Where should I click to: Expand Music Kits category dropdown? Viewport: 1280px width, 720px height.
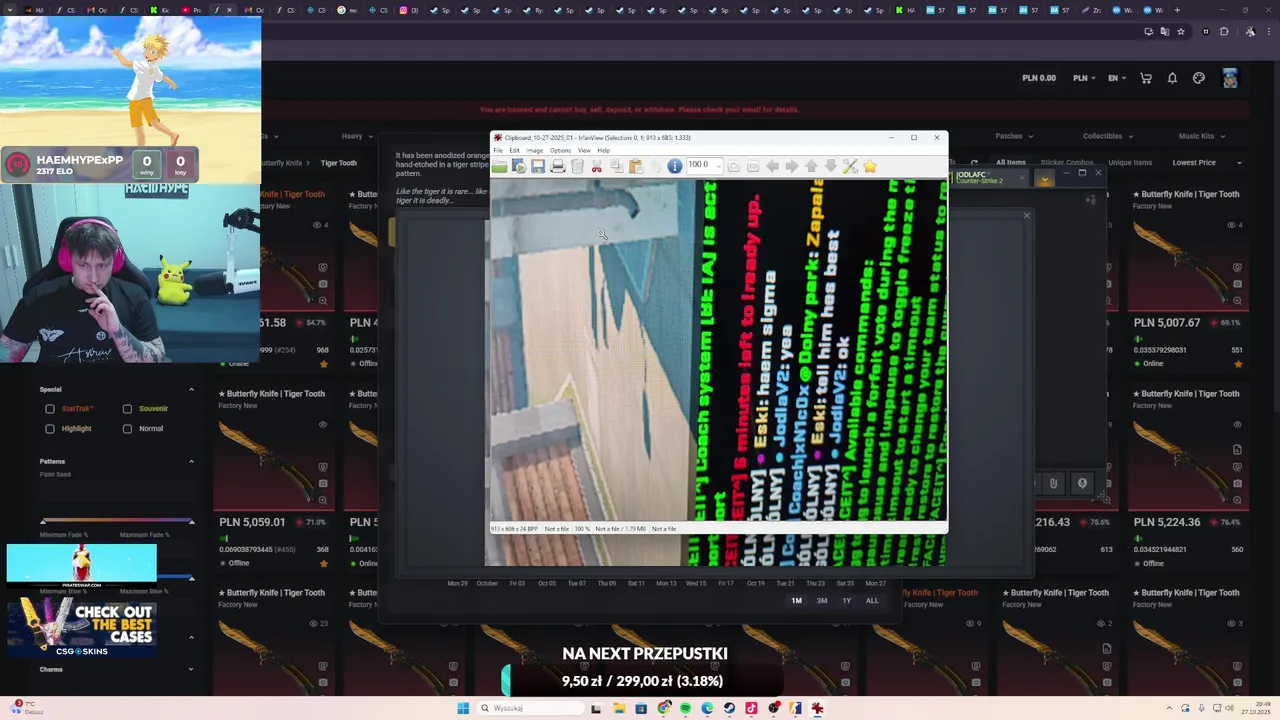point(1201,136)
